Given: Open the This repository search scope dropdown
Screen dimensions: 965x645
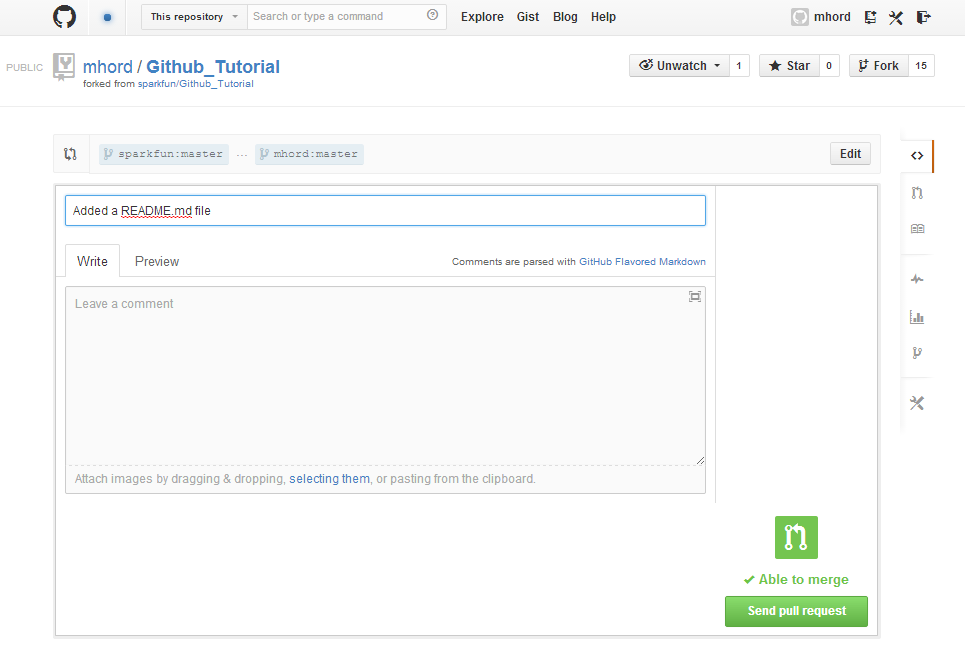Looking at the screenshot, I should [194, 17].
